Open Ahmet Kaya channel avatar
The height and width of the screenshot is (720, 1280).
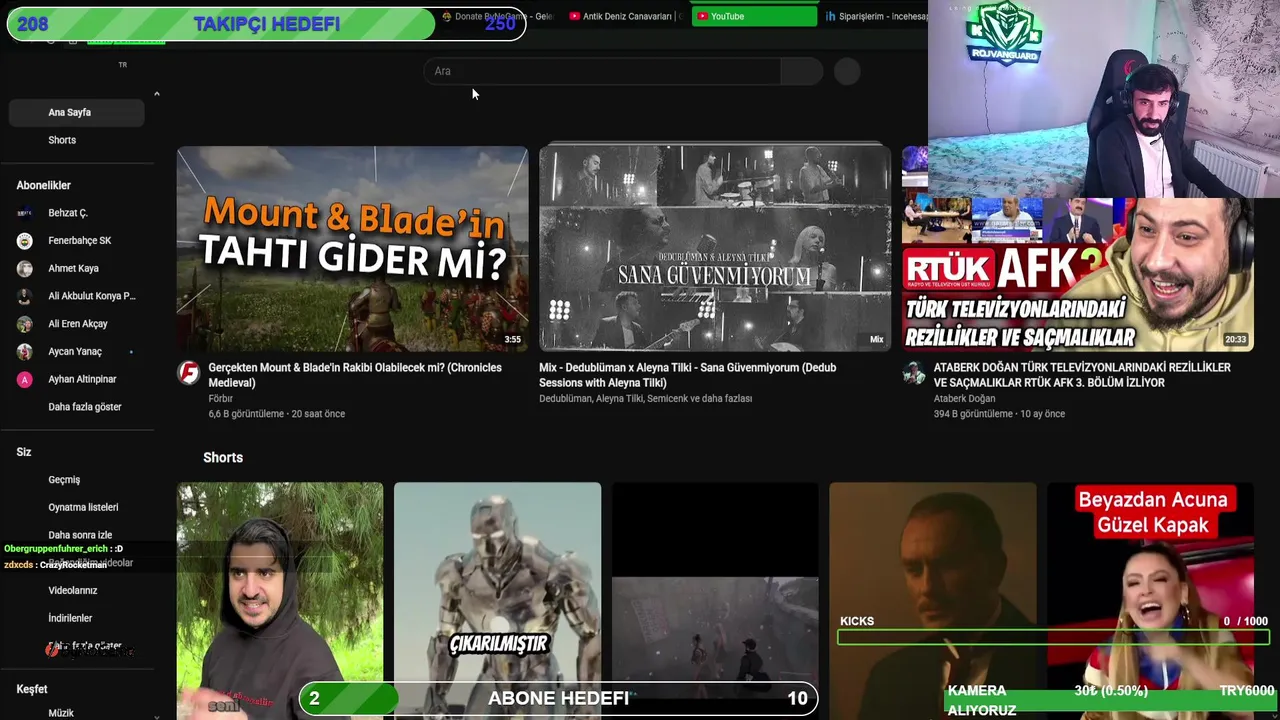click(x=25, y=268)
